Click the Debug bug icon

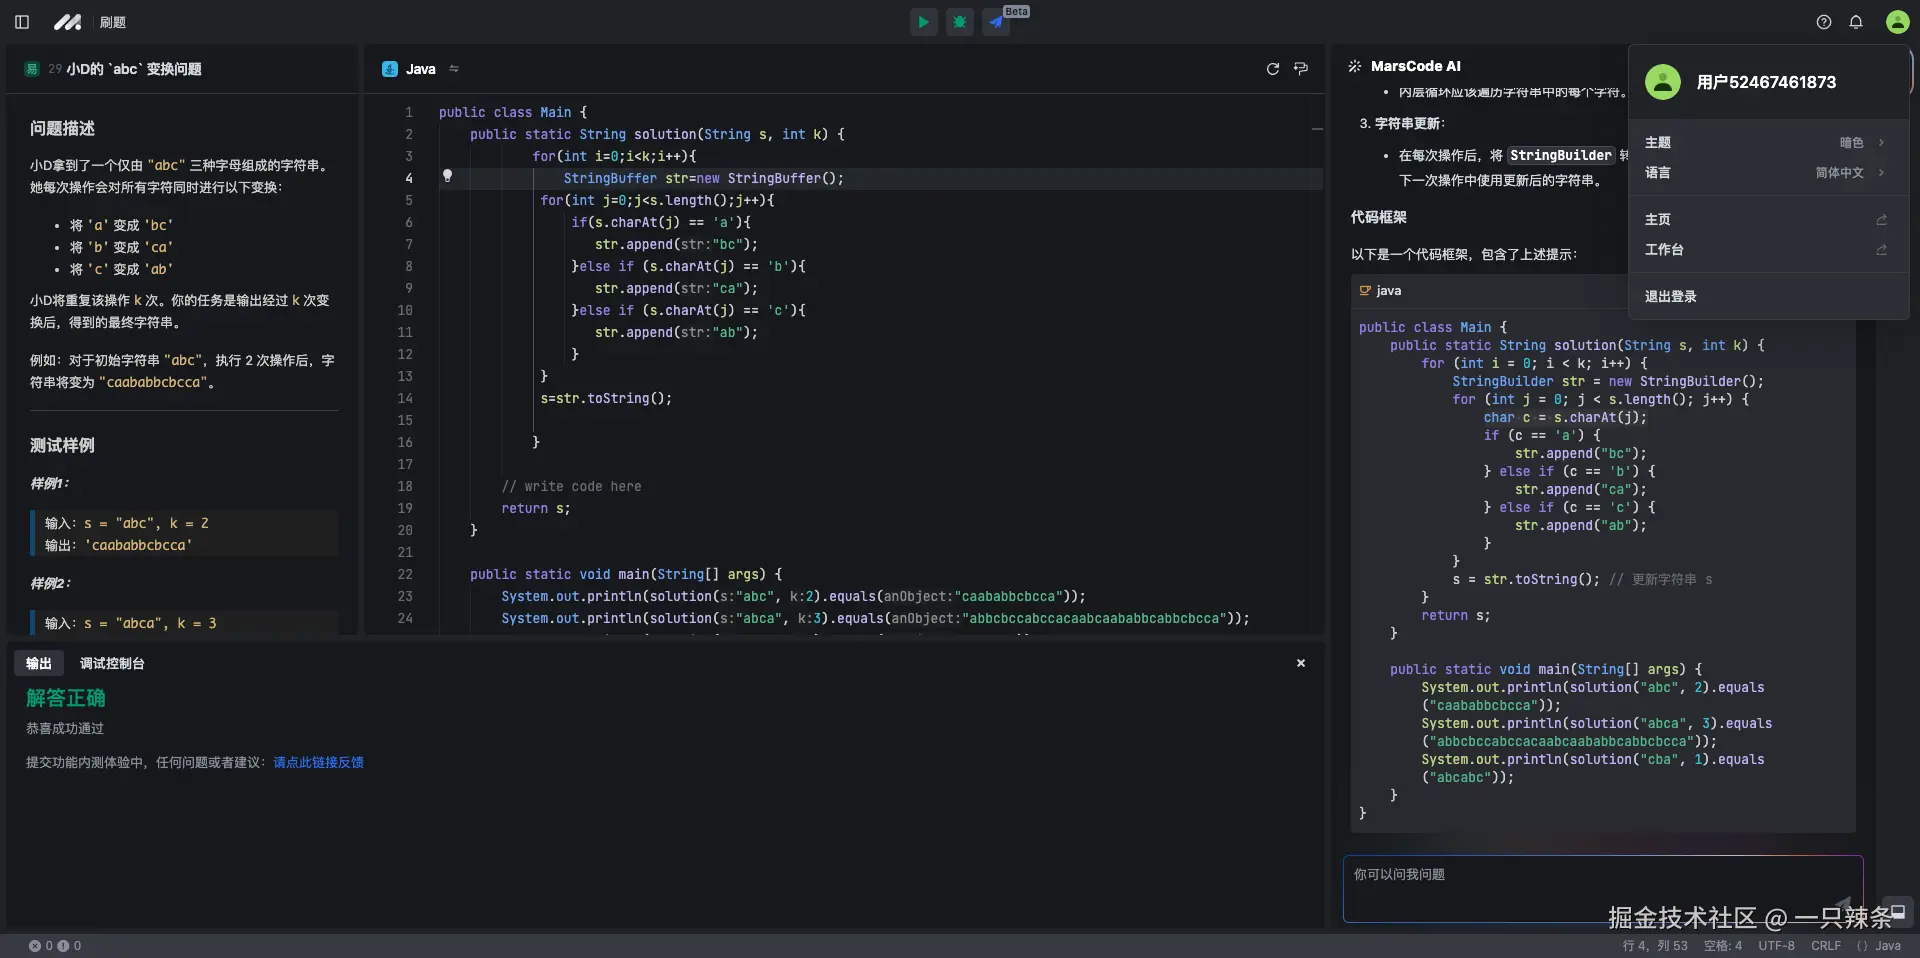[960, 22]
